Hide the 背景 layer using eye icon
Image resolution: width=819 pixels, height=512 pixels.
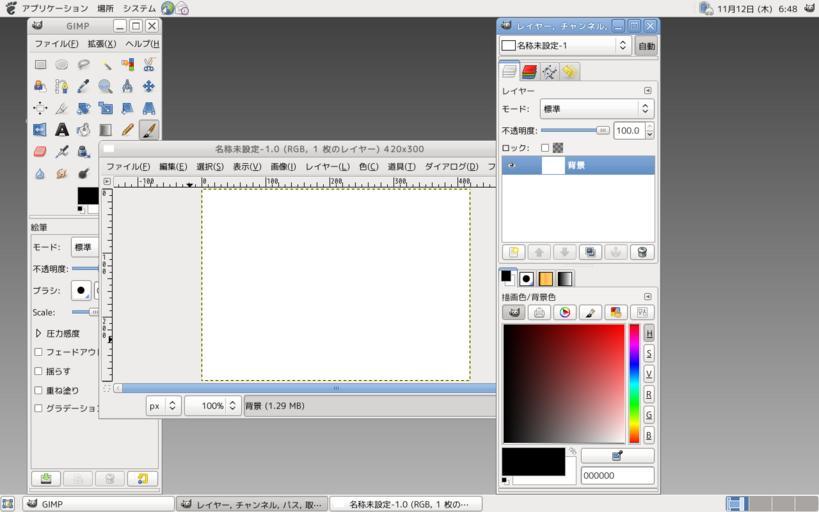pyautogui.click(x=512, y=166)
